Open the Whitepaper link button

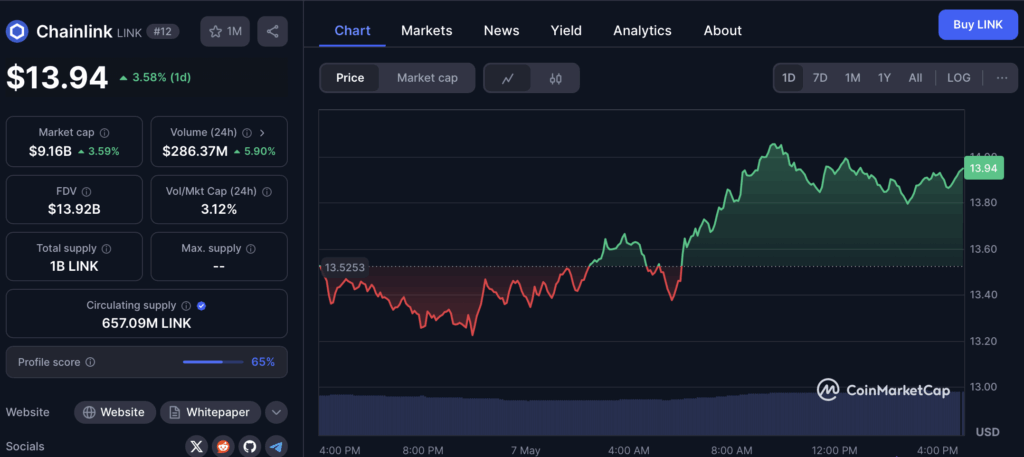tap(210, 413)
